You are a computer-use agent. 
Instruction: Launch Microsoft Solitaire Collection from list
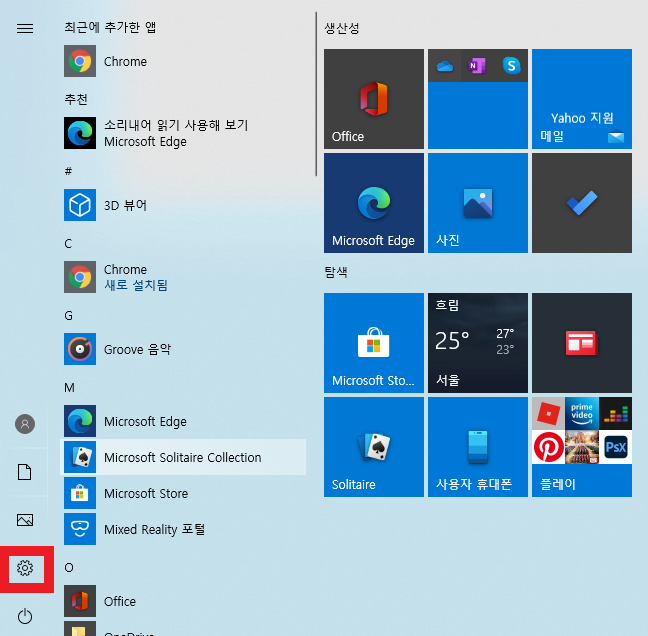[x=184, y=457]
